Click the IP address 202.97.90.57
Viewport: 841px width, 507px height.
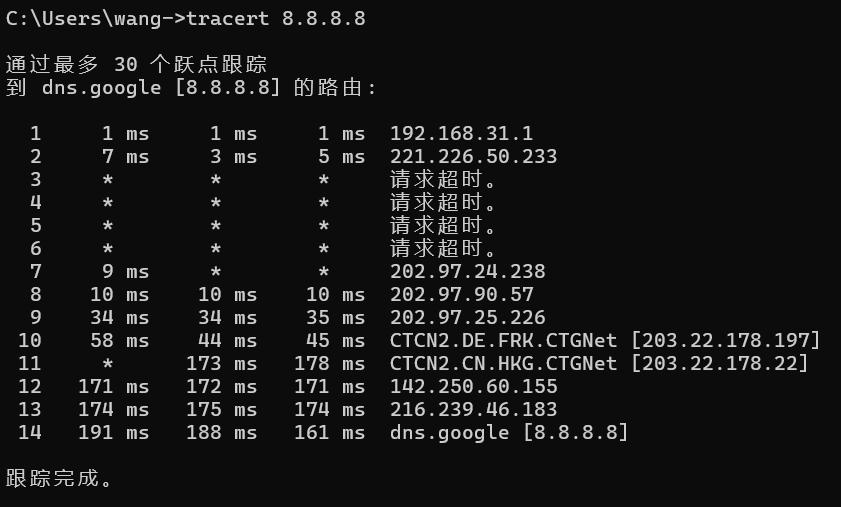[461, 294]
